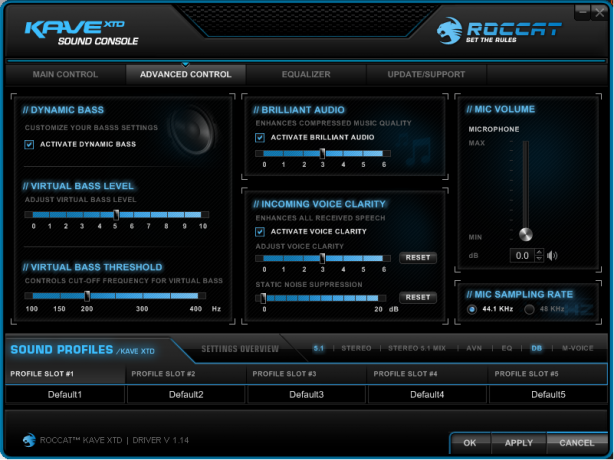Click the Driver V 1.14 version text
The image size is (614, 460).
[x=161, y=440]
